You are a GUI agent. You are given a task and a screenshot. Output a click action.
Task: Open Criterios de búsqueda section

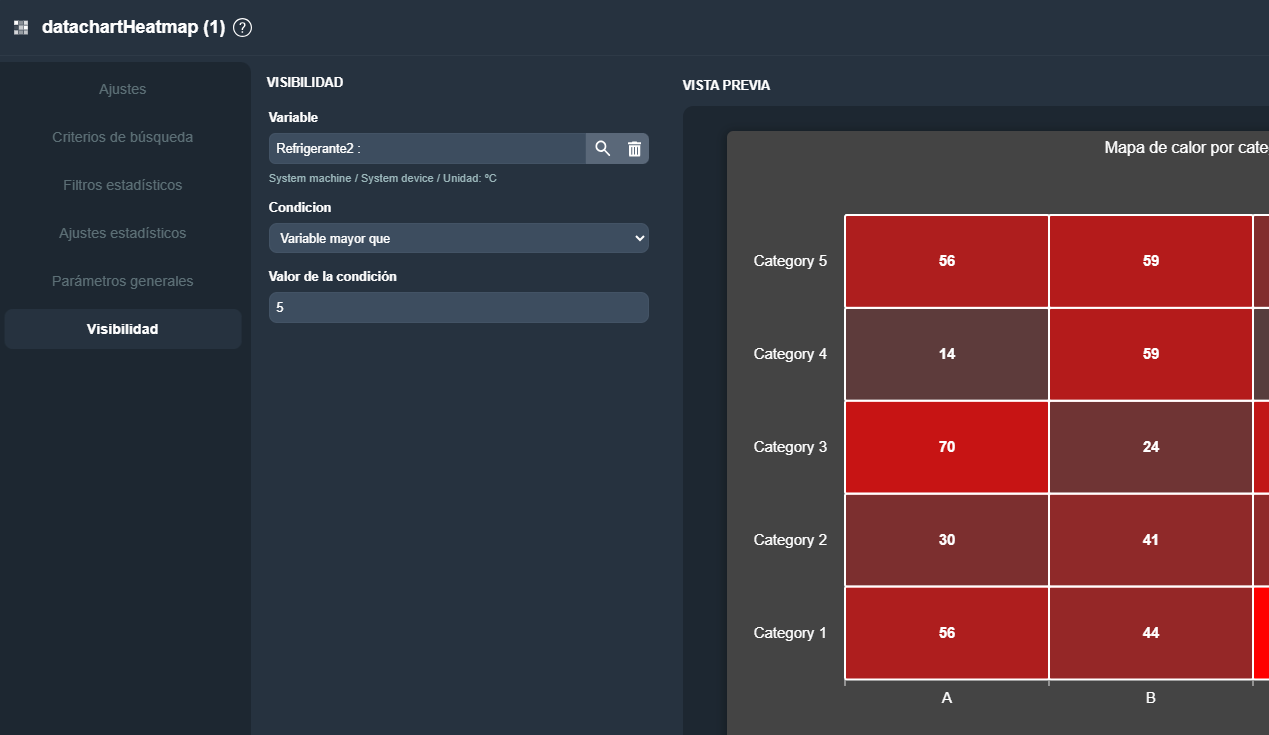(123, 137)
